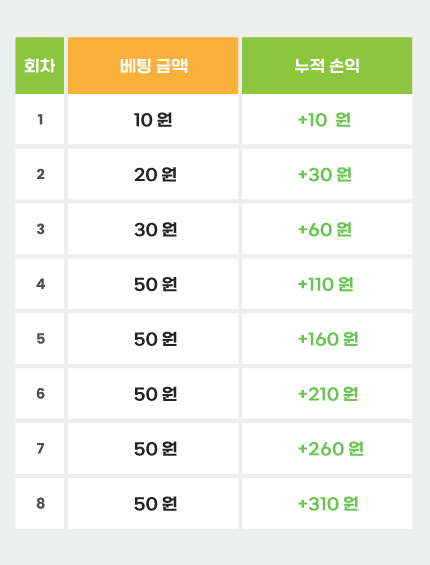Select round number 2 cell
Image resolution: width=430 pixels, height=565 pixels.
40,174
